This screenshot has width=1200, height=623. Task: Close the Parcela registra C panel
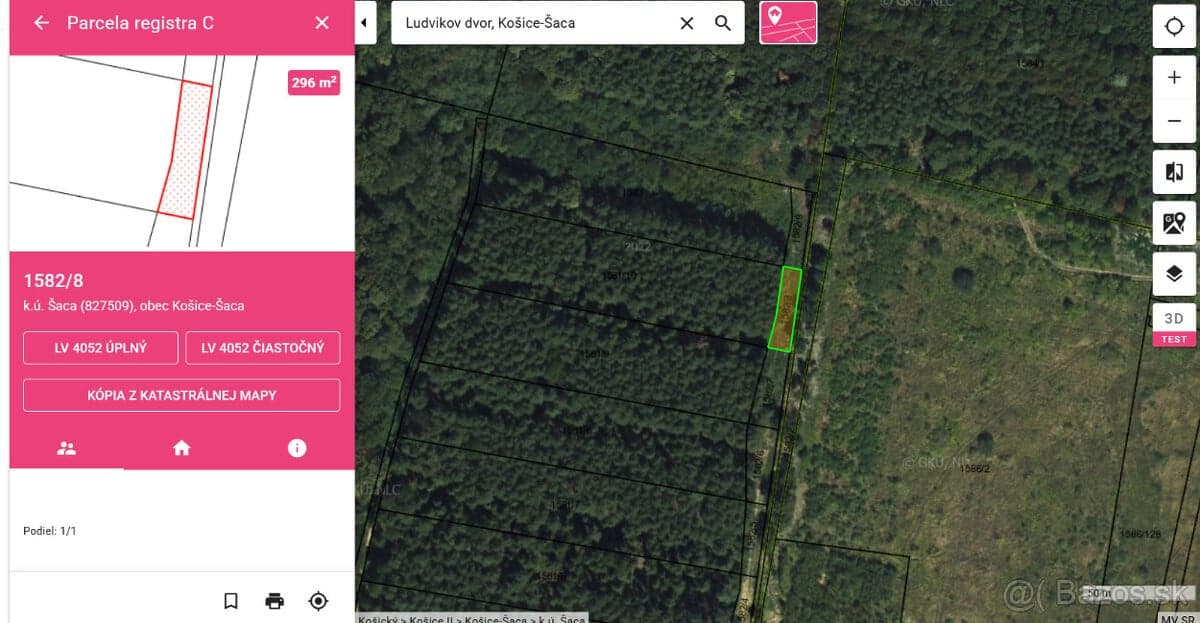coord(322,23)
